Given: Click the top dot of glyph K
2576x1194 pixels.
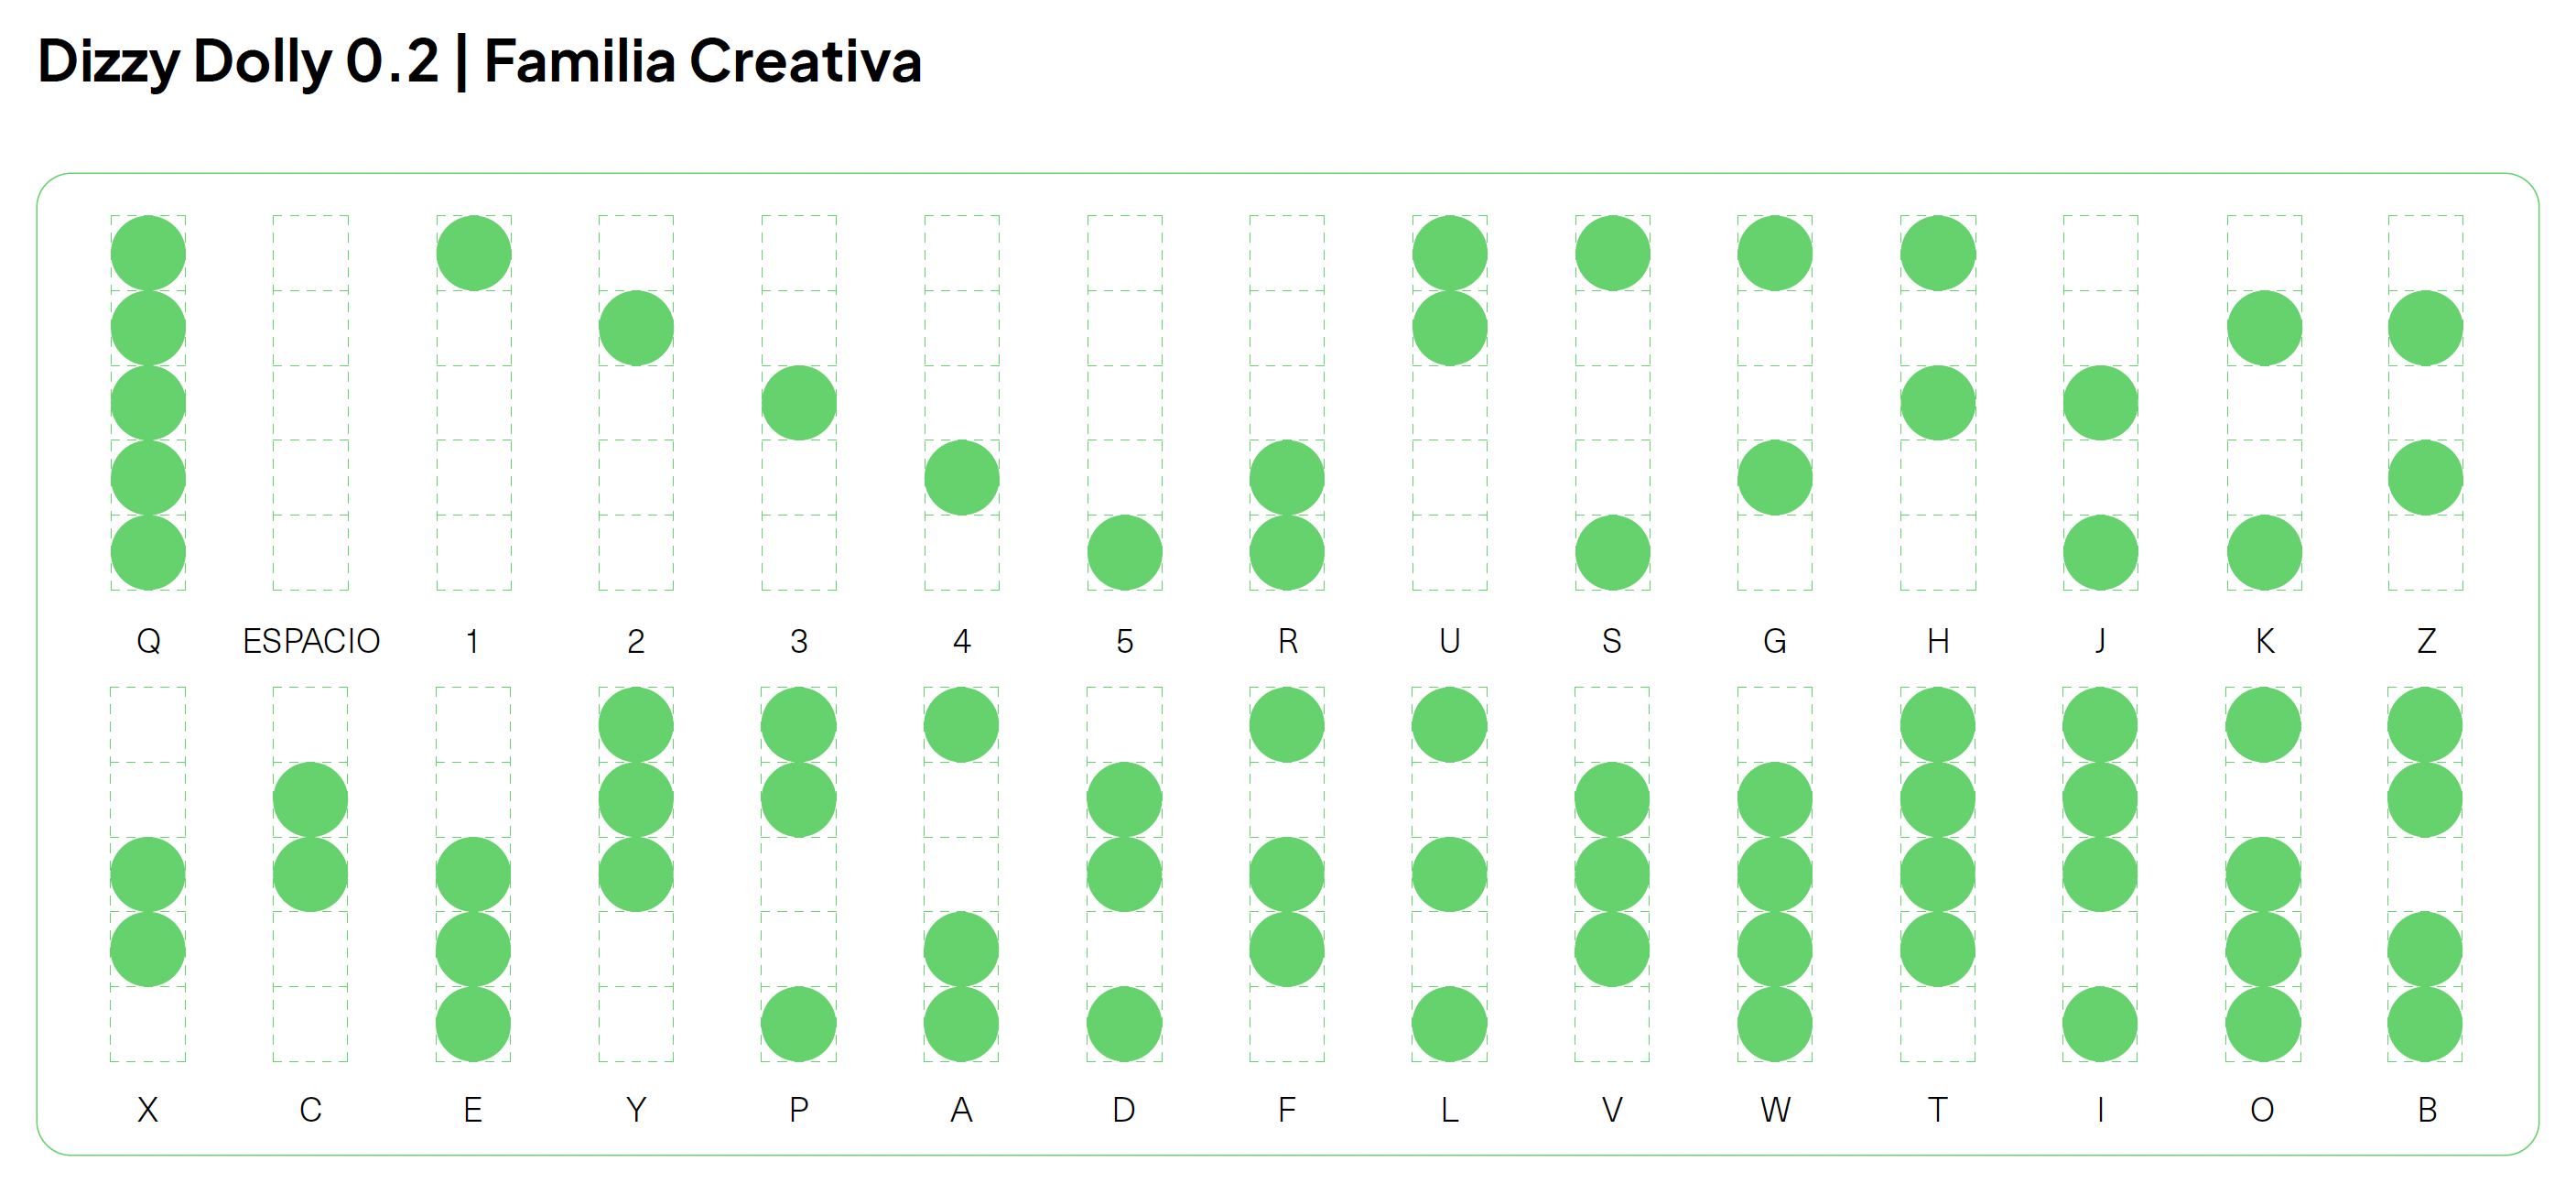Looking at the screenshot, I should [2264, 328].
